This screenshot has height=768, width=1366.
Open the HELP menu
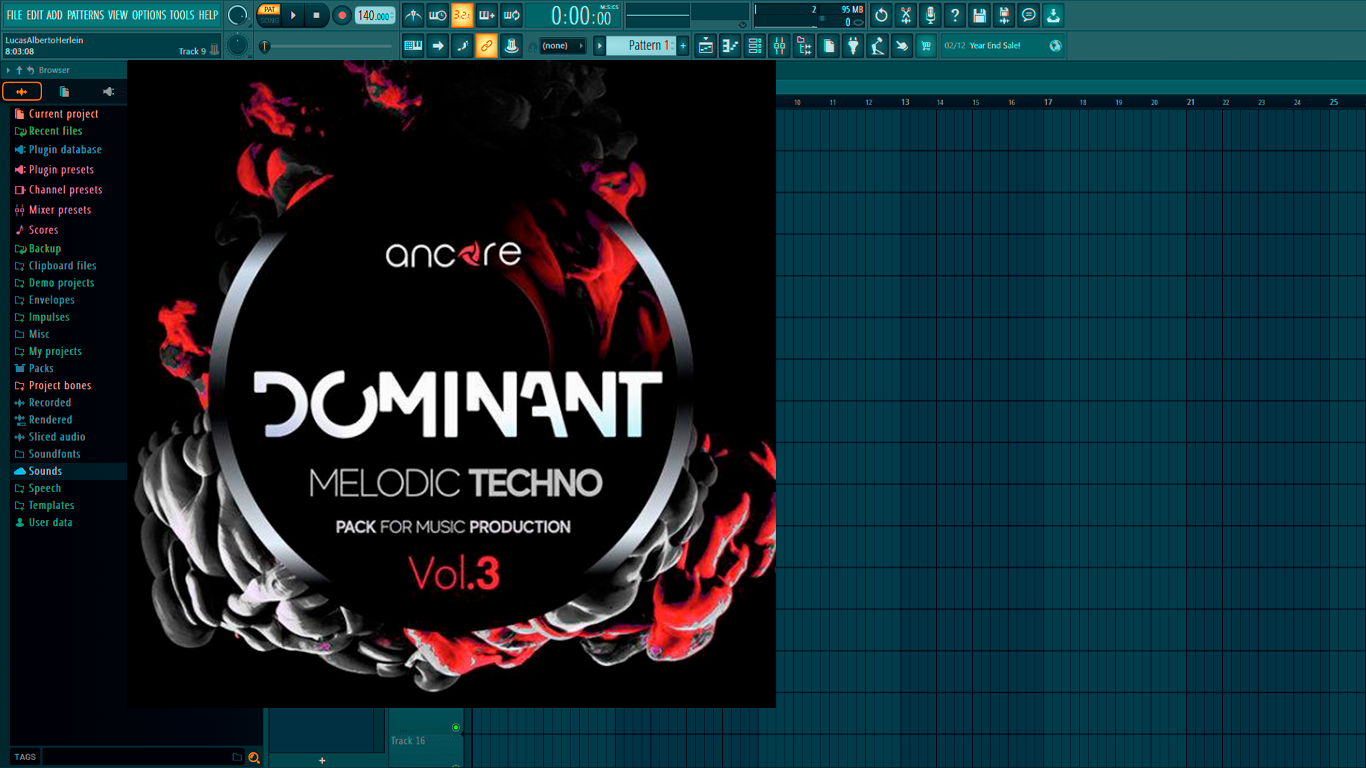(208, 15)
